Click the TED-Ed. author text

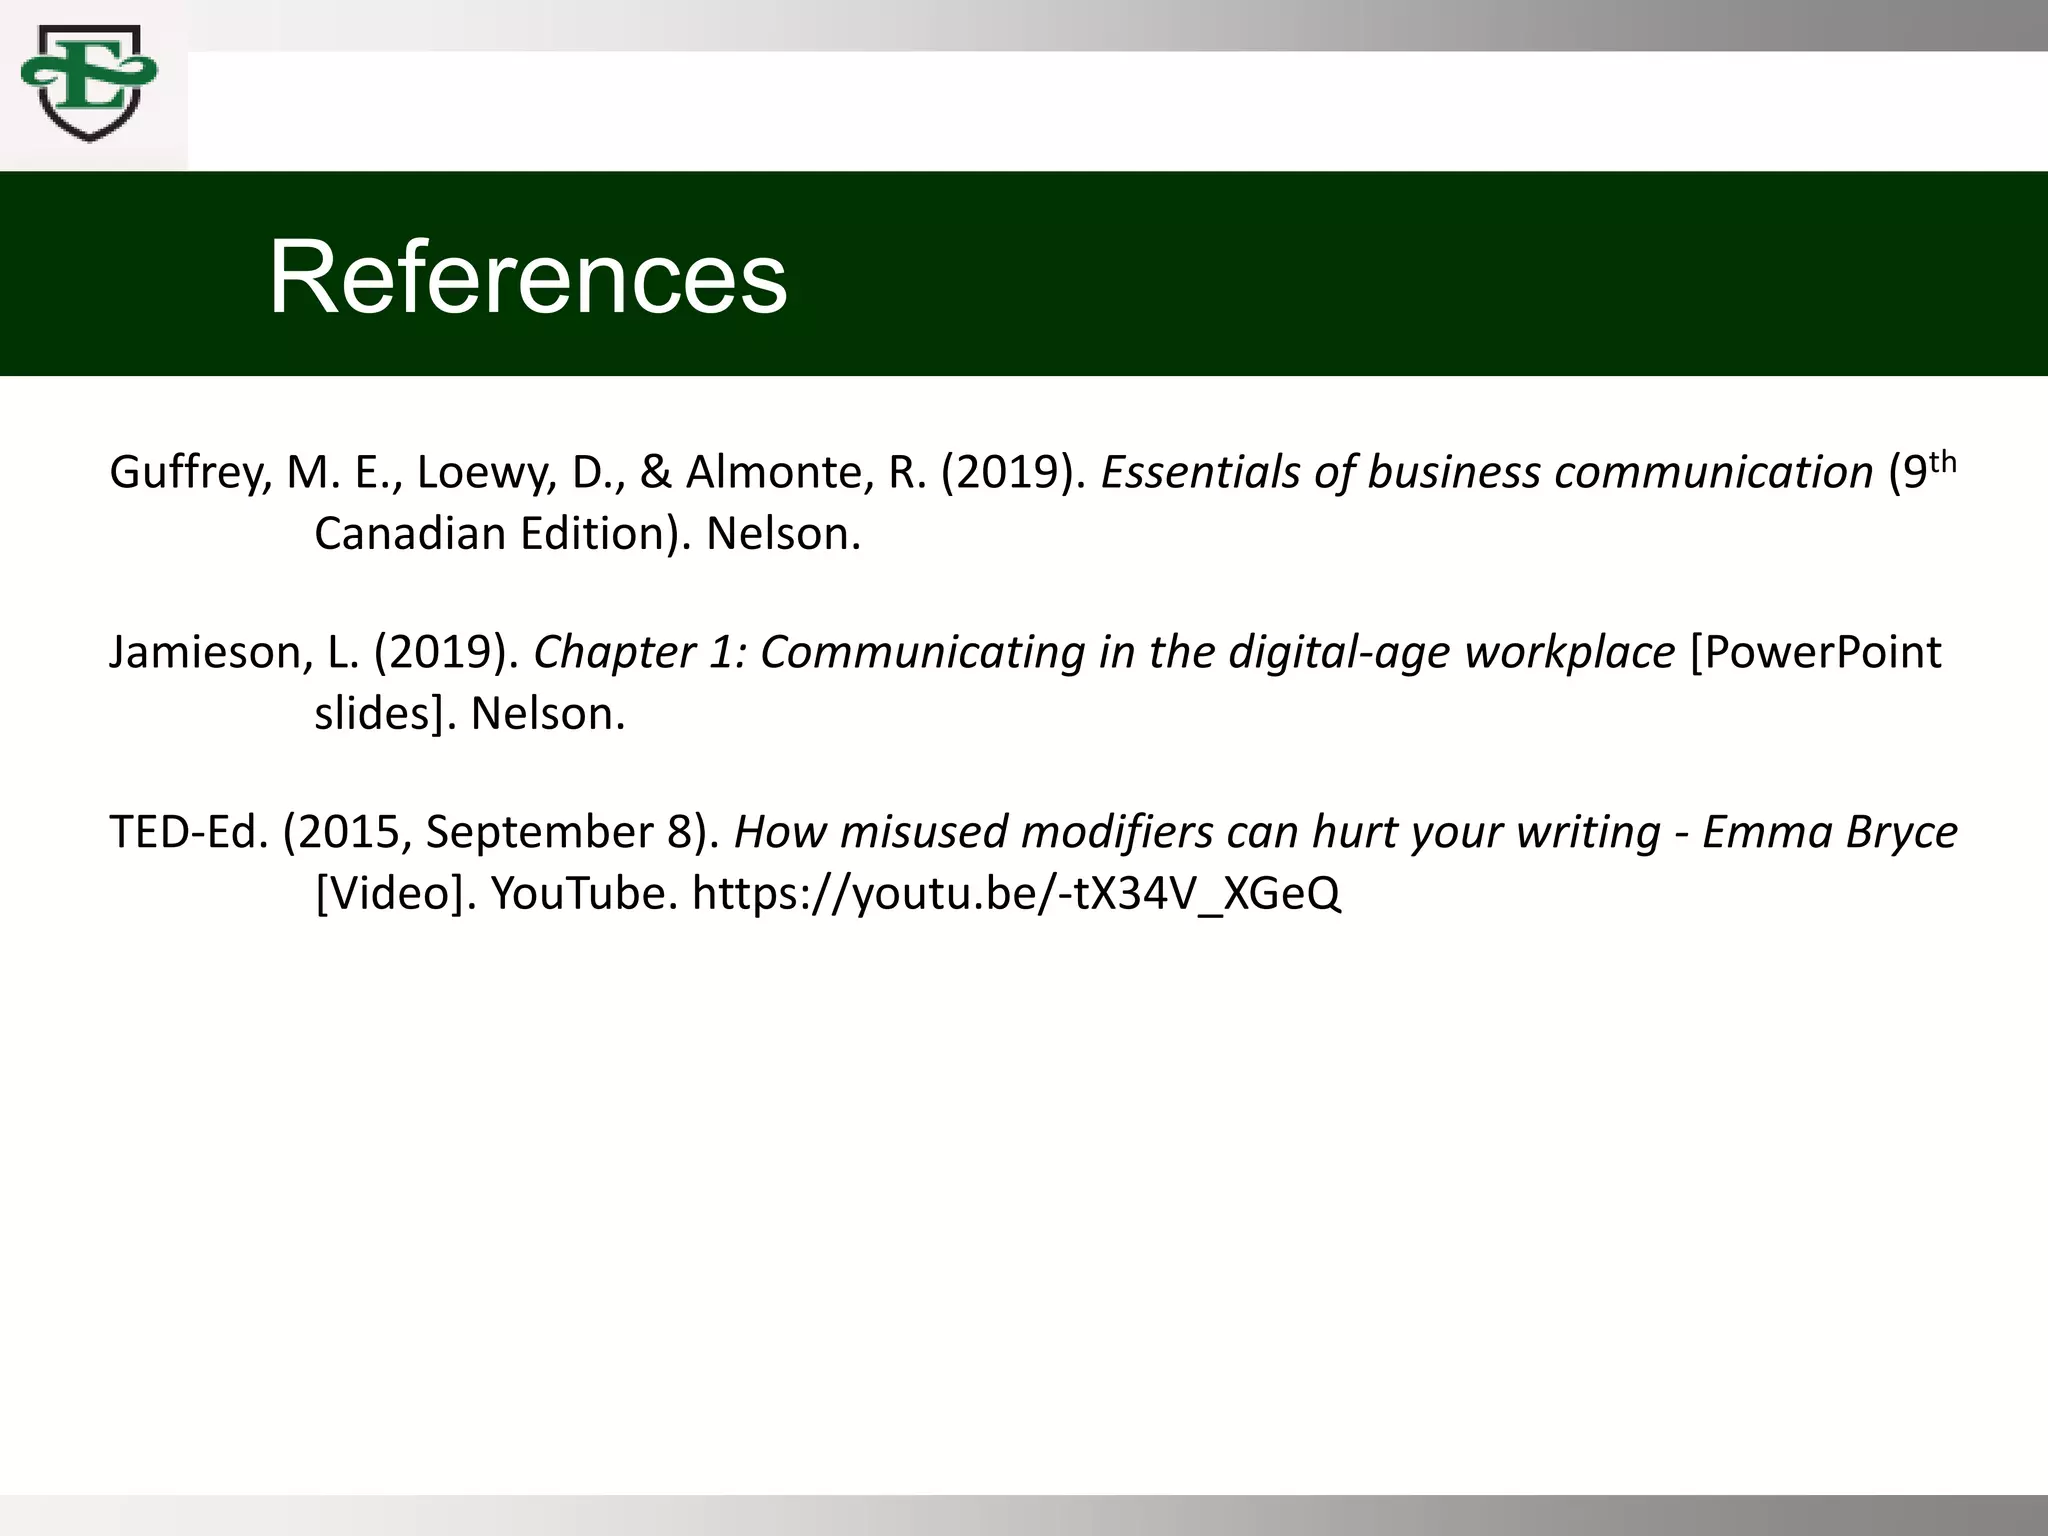point(189,832)
